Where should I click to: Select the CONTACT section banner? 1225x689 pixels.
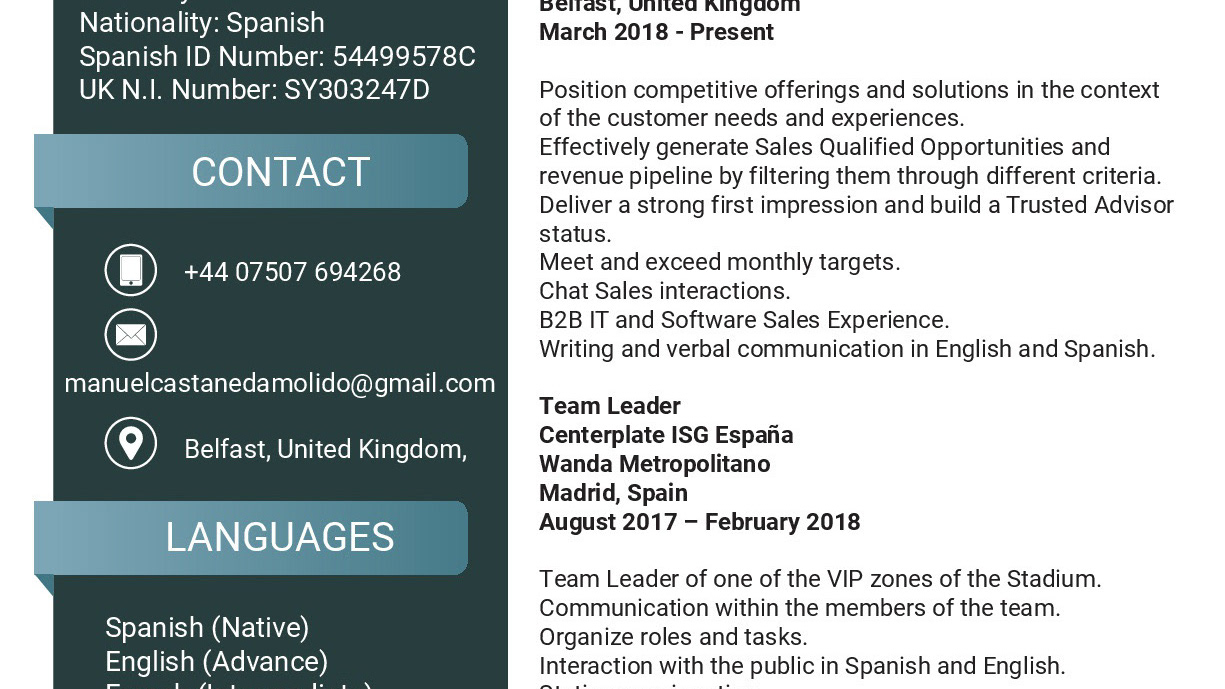251,171
